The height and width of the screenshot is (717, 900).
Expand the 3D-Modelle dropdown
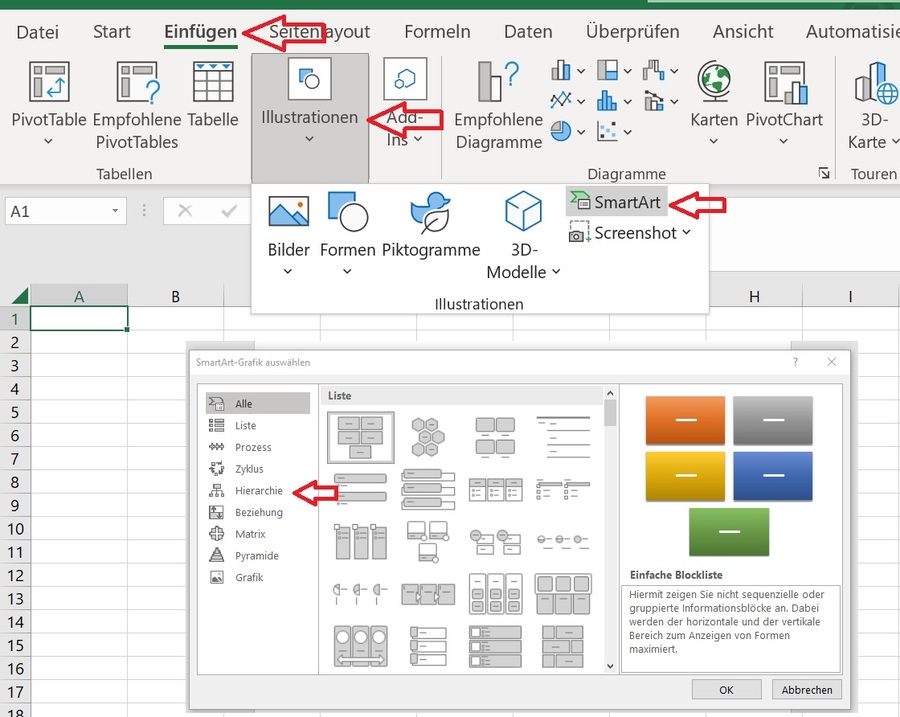click(556, 272)
